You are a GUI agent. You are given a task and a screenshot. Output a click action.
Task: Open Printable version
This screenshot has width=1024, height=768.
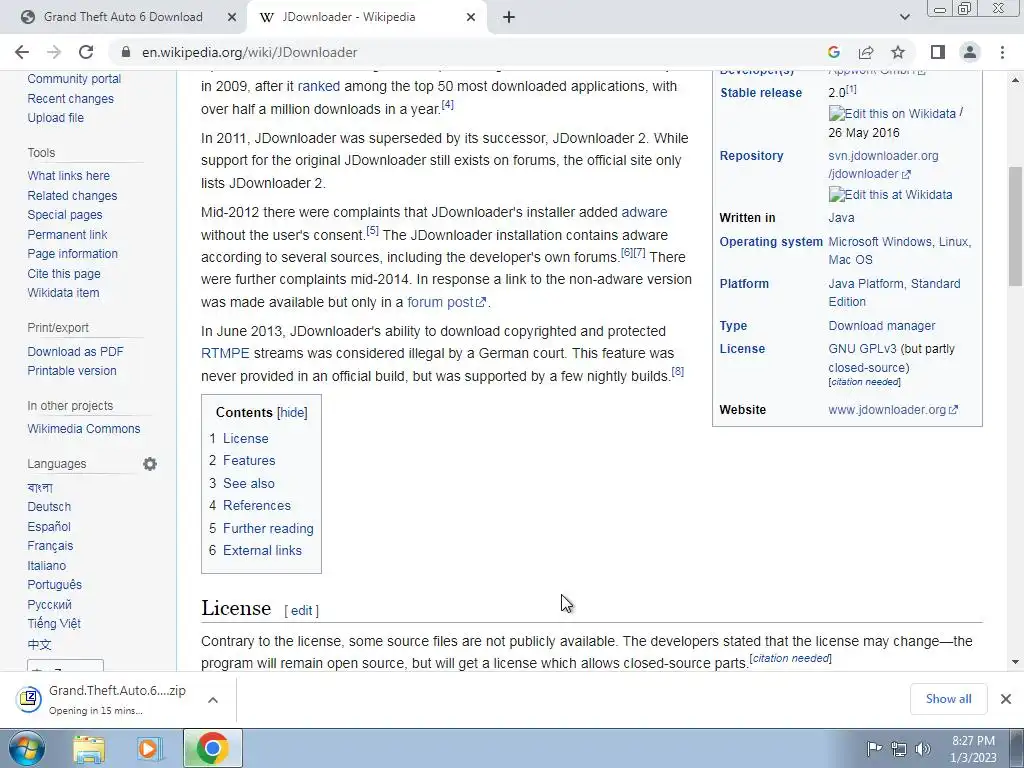(72, 370)
